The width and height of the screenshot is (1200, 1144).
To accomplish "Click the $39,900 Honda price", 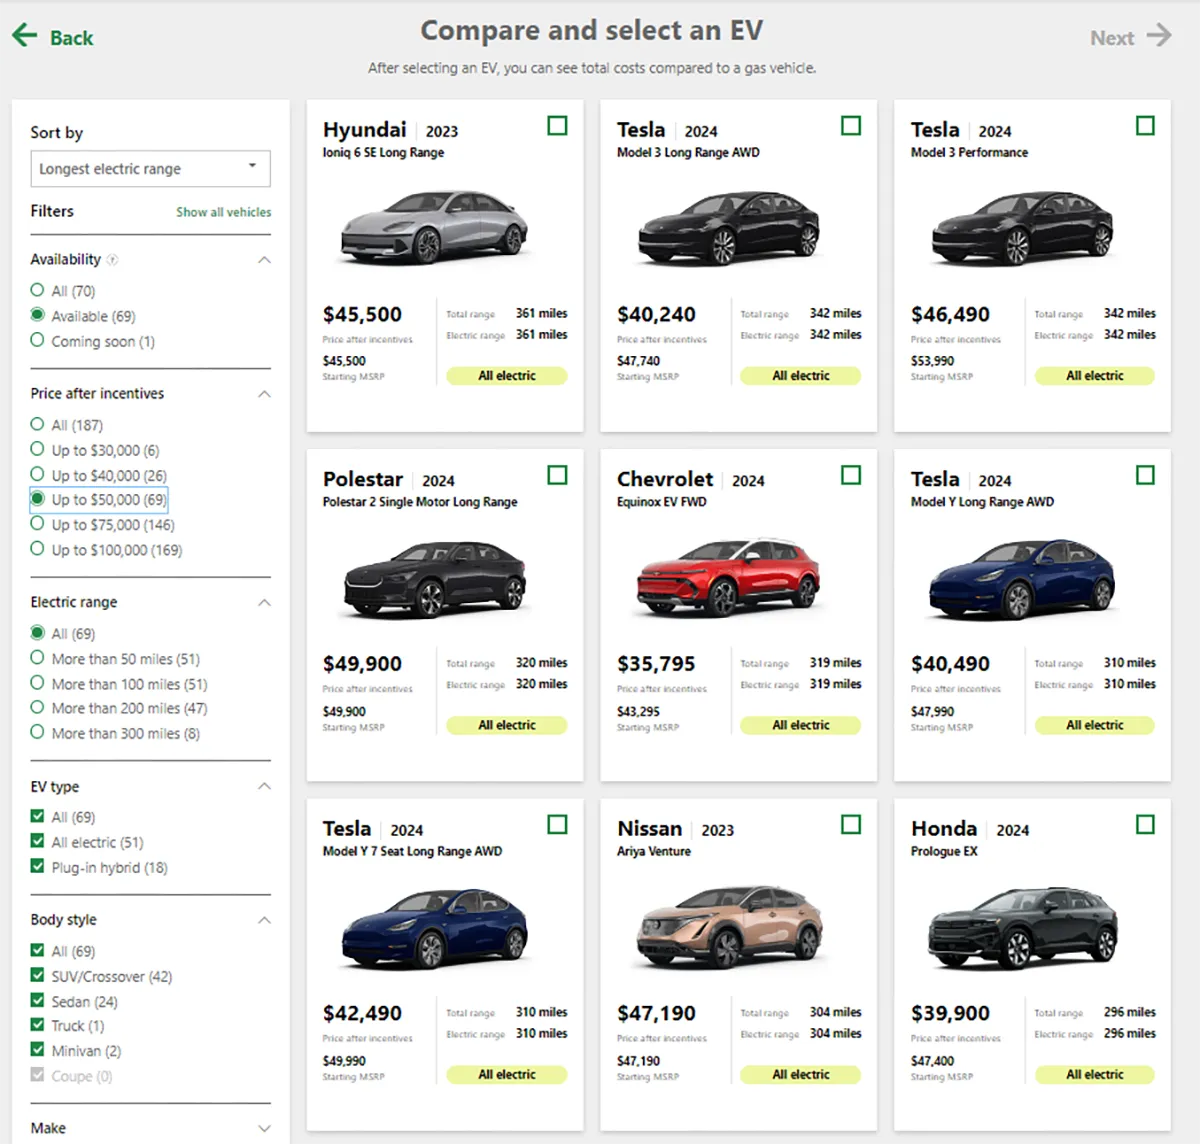I will [950, 1013].
